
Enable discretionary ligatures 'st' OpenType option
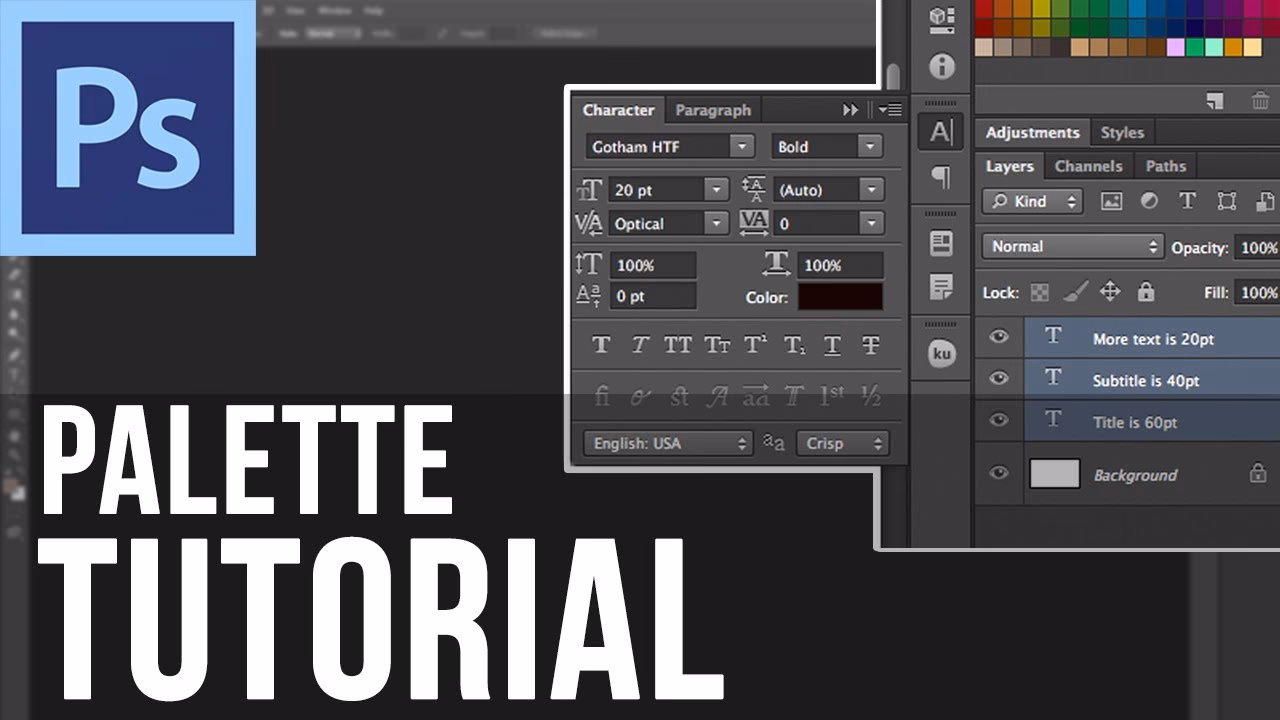pyautogui.click(x=679, y=396)
